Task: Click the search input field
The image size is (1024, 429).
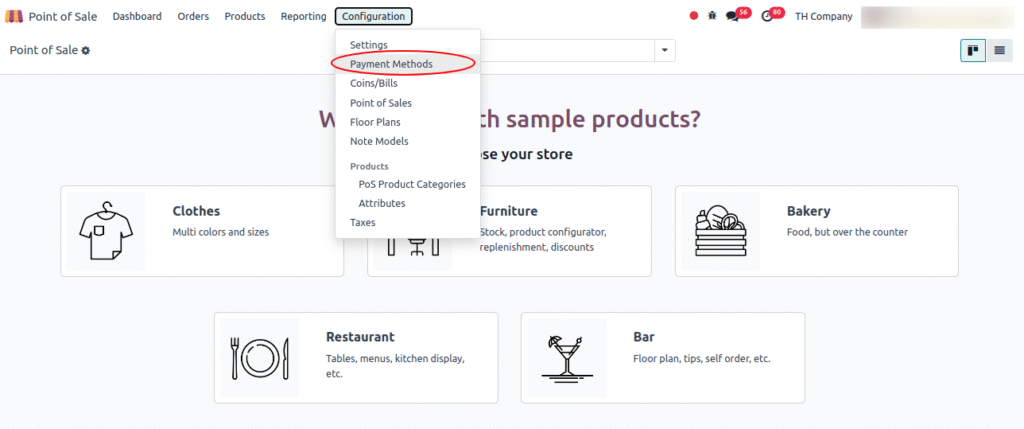Action: pyautogui.click(x=568, y=50)
